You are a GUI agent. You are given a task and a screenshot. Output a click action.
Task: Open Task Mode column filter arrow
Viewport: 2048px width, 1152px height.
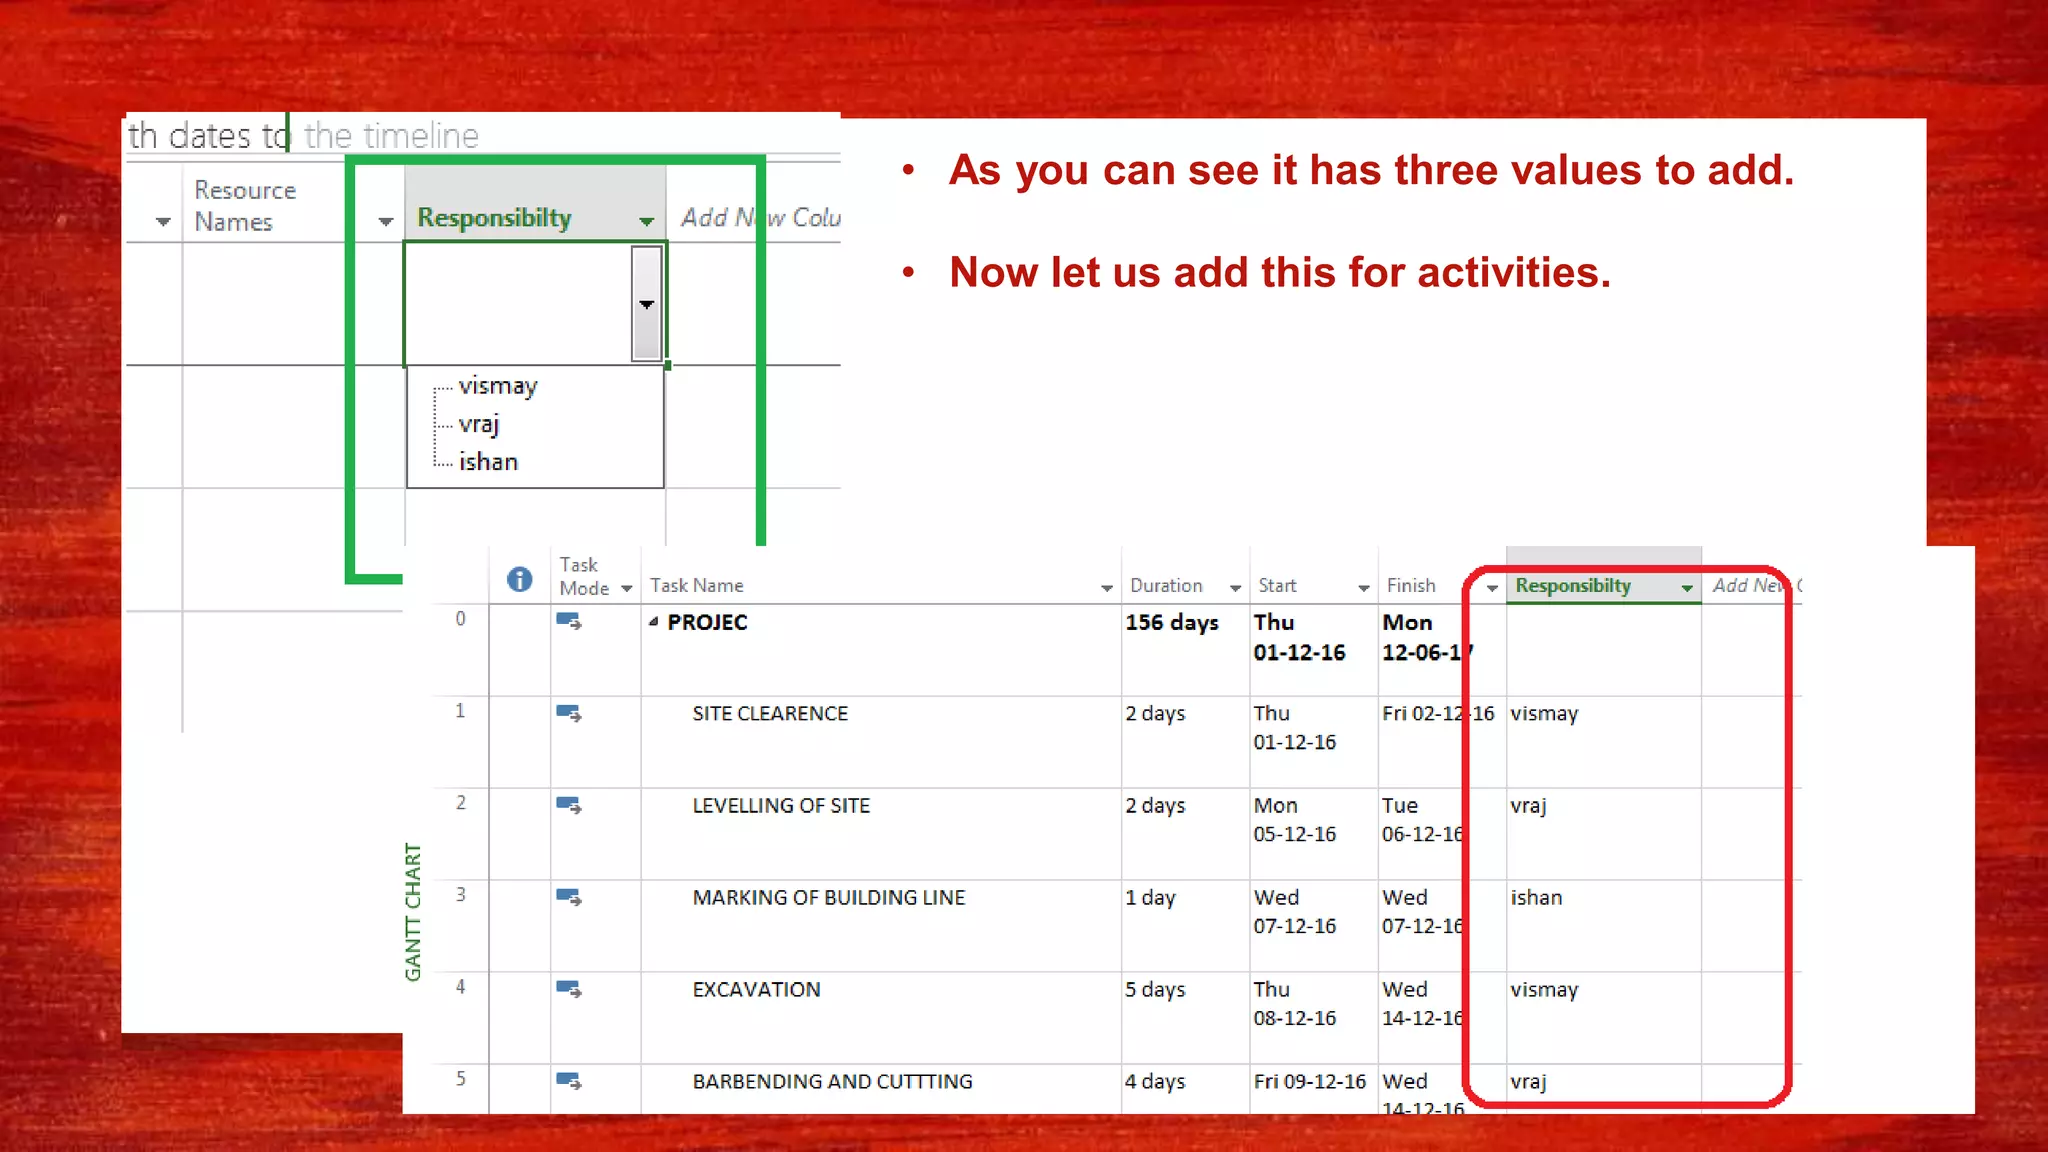(x=627, y=588)
